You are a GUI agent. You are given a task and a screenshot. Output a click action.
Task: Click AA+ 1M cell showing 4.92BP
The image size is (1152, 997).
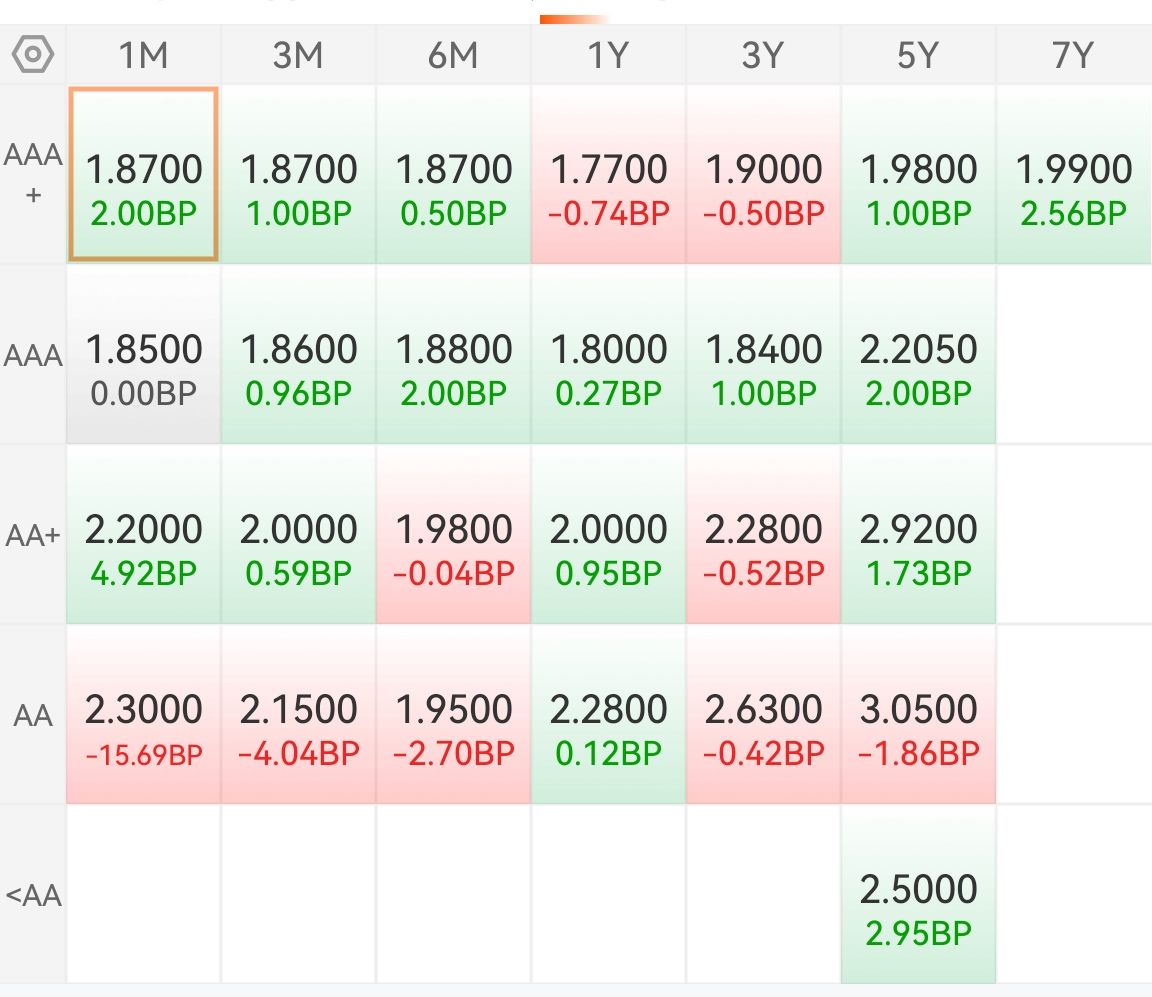click(x=143, y=535)
